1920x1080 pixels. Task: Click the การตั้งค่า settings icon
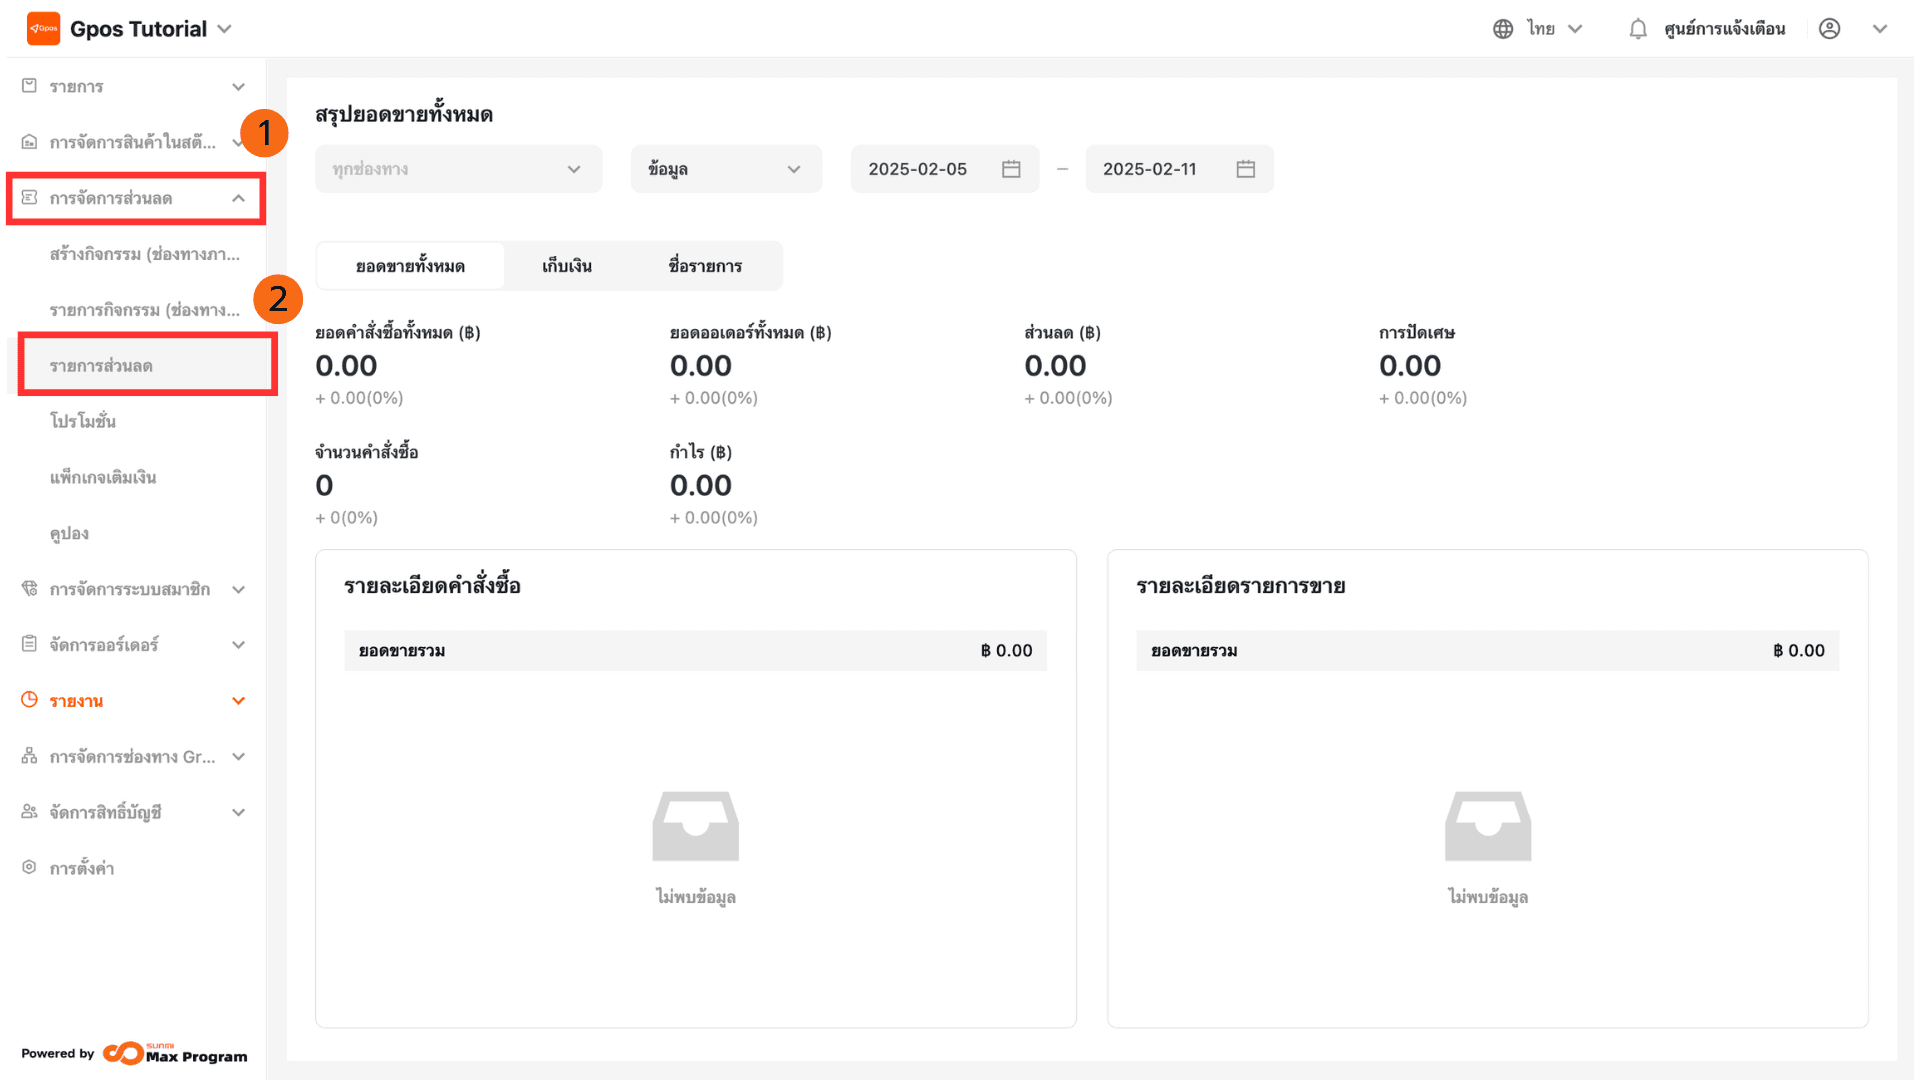(29, 867)
